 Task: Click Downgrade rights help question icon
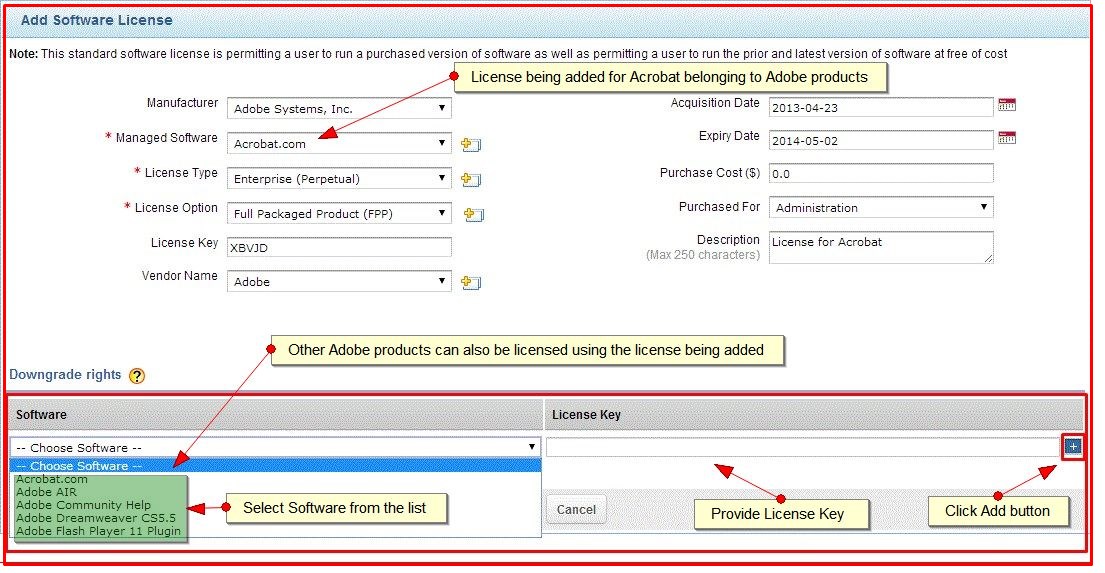[x=137, y=376]
